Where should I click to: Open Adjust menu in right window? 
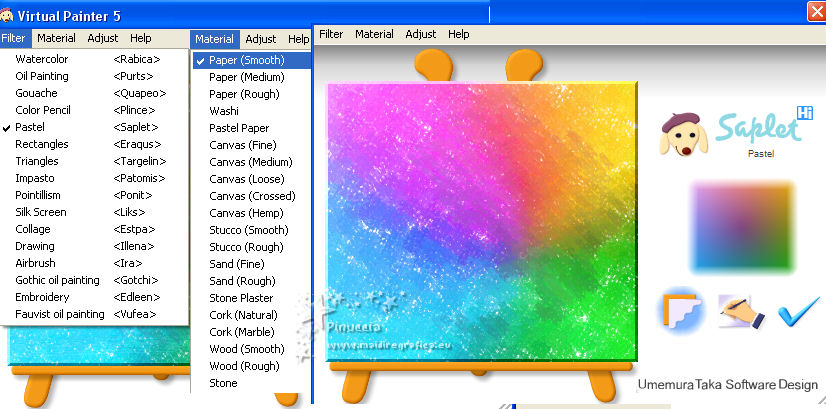421,34
